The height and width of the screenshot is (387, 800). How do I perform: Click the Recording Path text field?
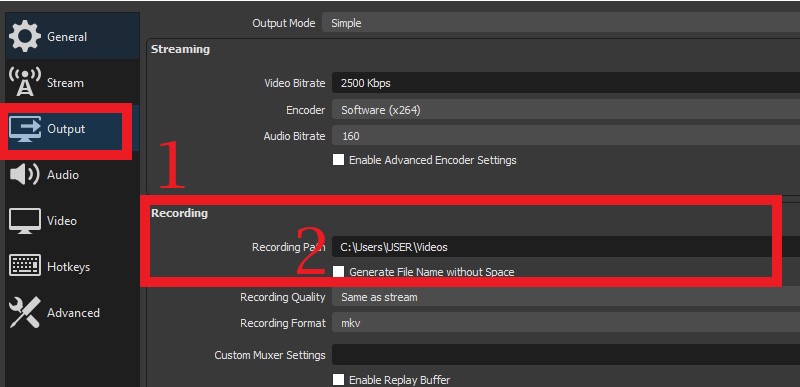pos(566,247)
